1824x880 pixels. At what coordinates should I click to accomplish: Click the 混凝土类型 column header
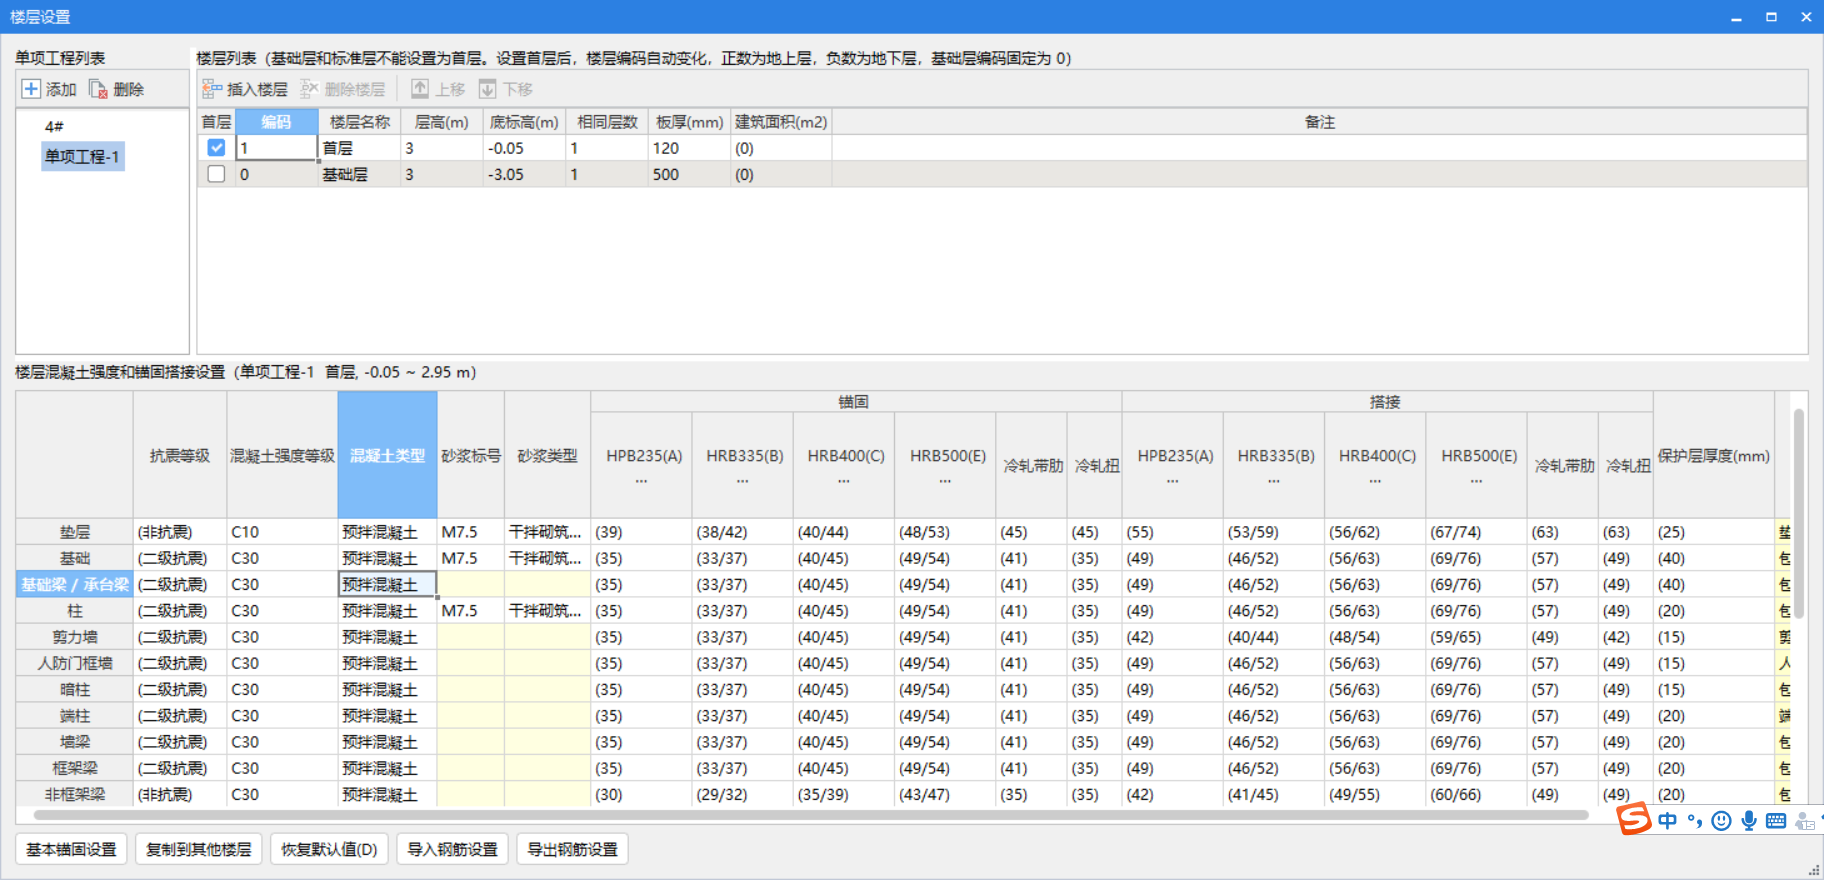click(x=387, y=455)
